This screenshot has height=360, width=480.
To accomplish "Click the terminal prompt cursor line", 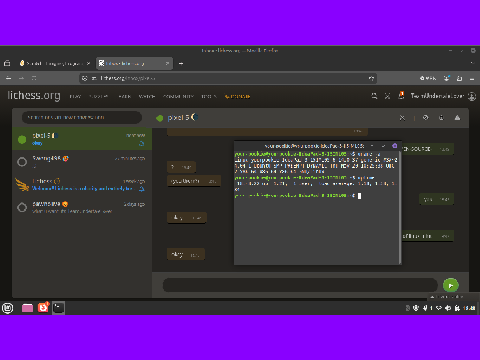I will [298, 196].
